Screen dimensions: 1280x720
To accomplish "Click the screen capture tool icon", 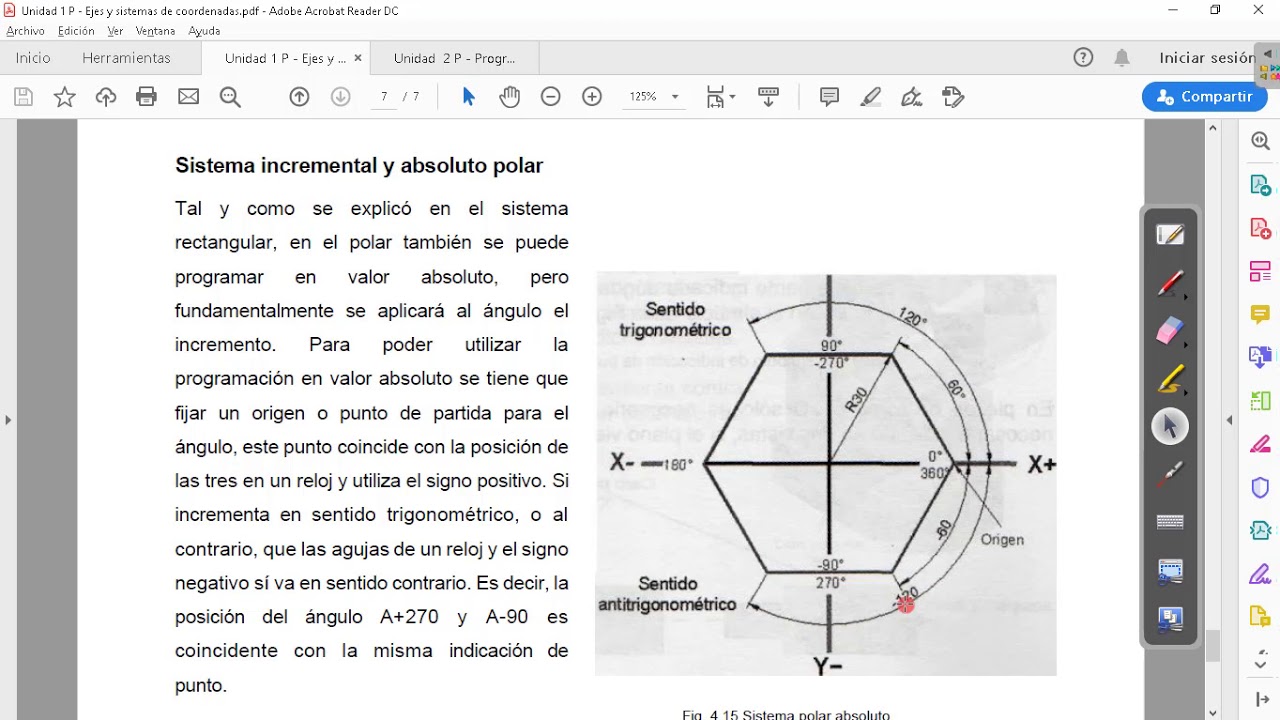I will [1170, 571].
